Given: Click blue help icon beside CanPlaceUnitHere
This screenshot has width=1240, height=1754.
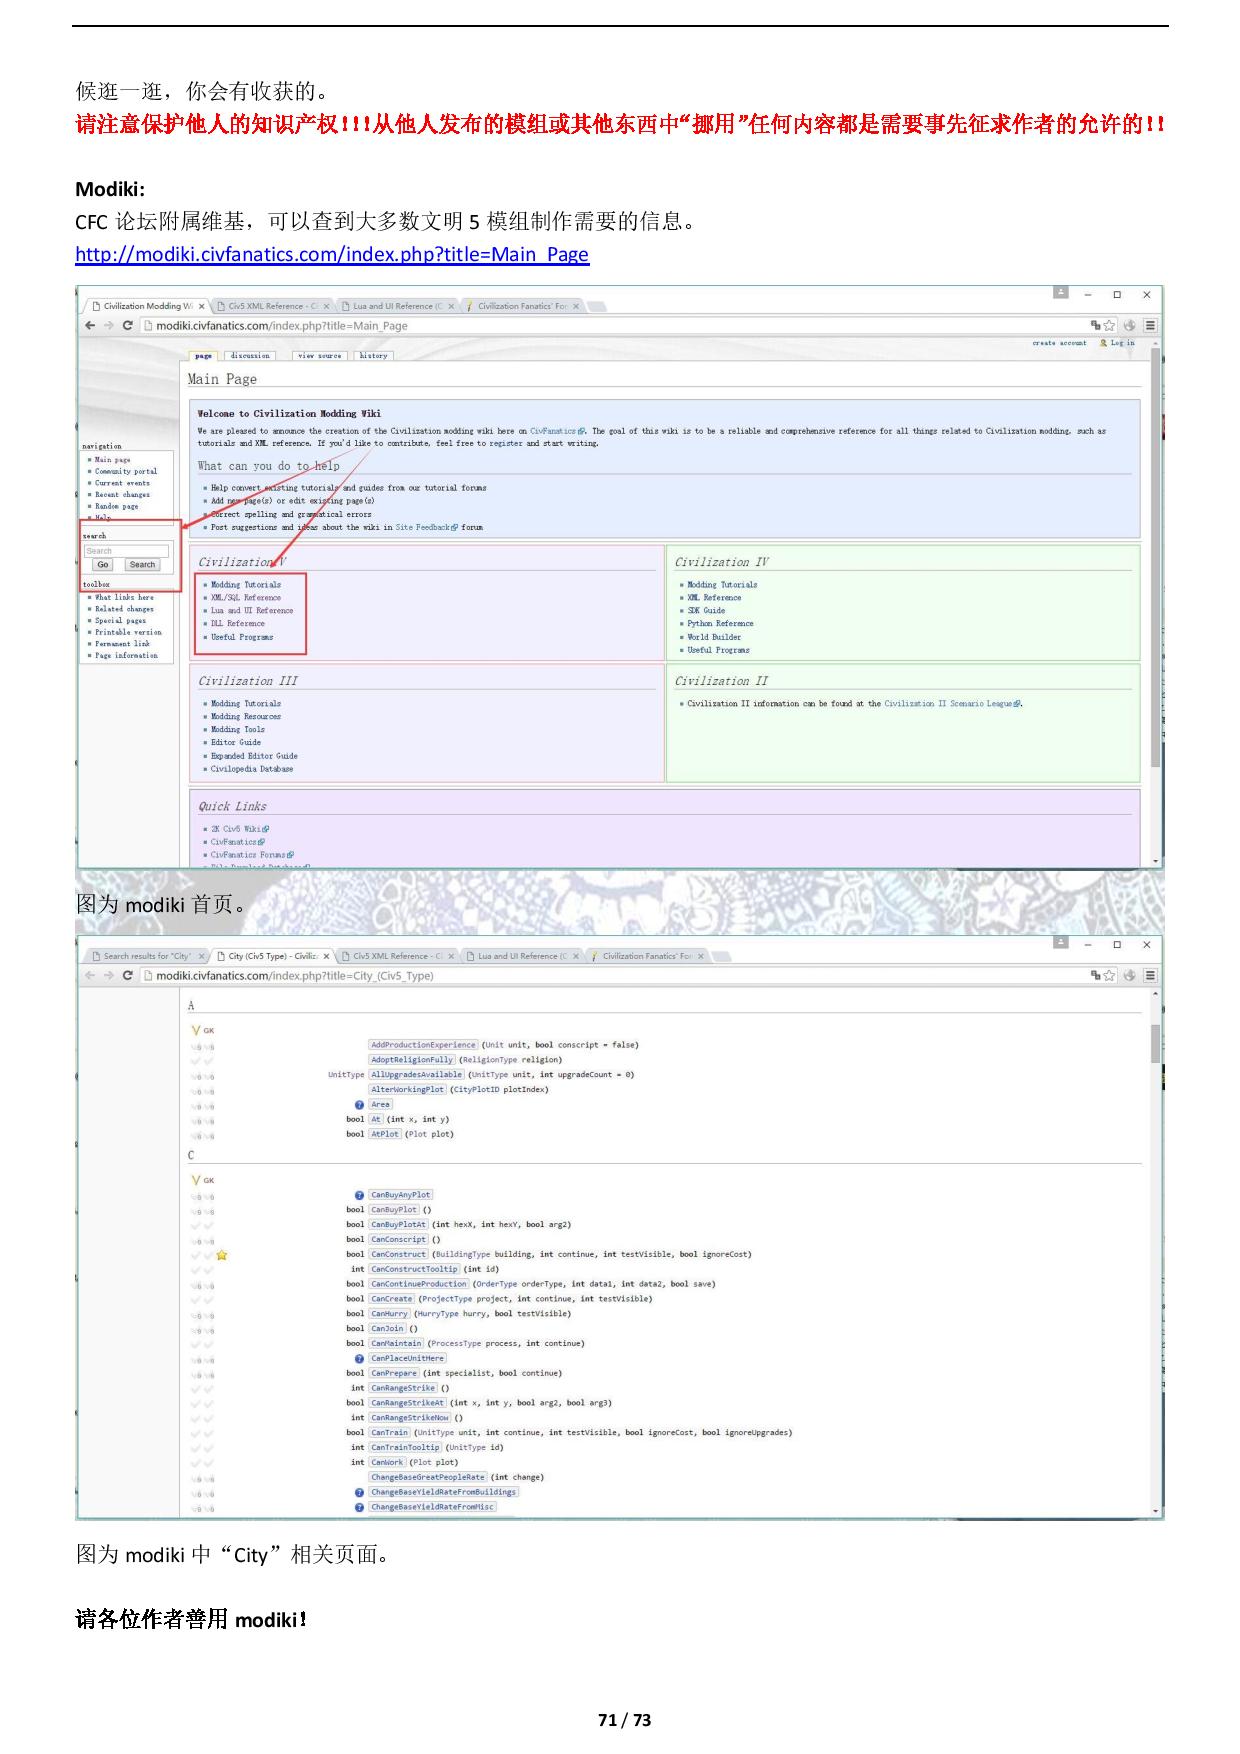Looking at the screenshot, I should tap(359, 1358).
